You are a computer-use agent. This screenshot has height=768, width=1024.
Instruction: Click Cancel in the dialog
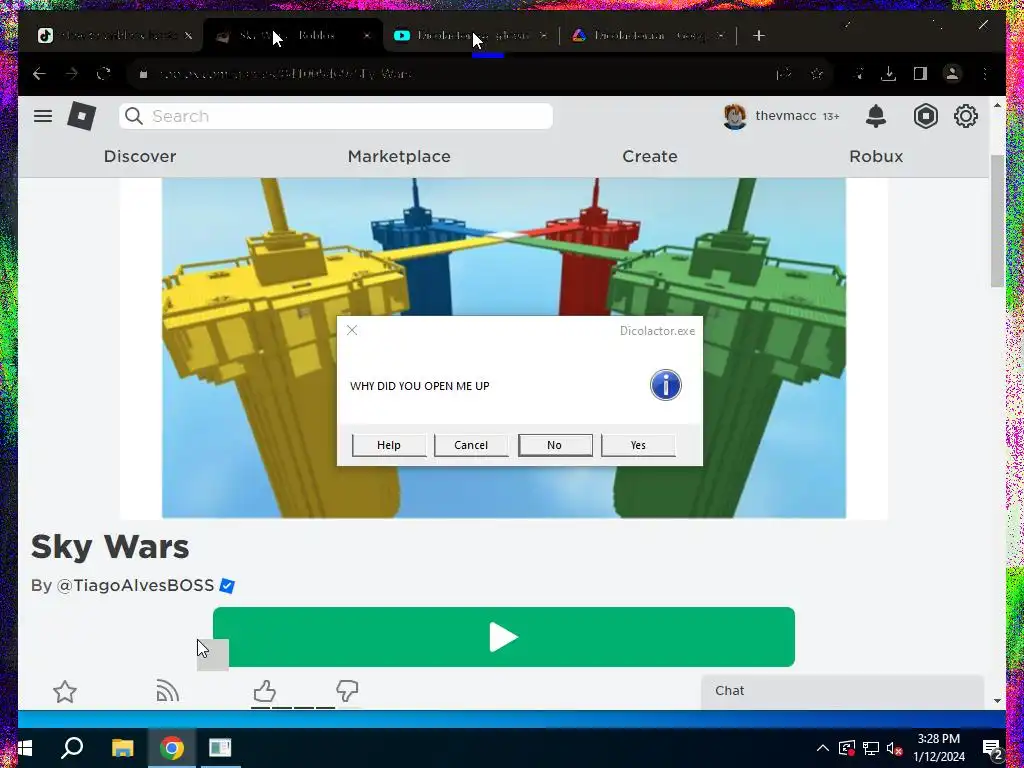tap(471, 445)
